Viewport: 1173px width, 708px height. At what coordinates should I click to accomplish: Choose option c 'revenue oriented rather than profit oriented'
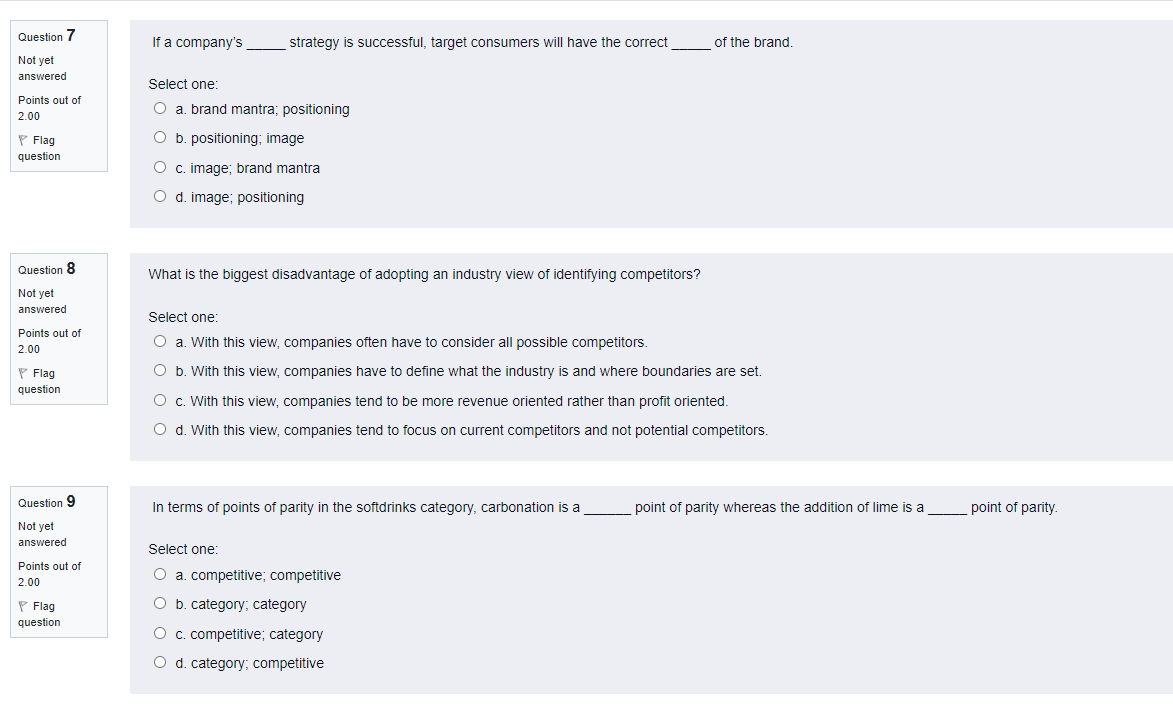click(160, 400)
